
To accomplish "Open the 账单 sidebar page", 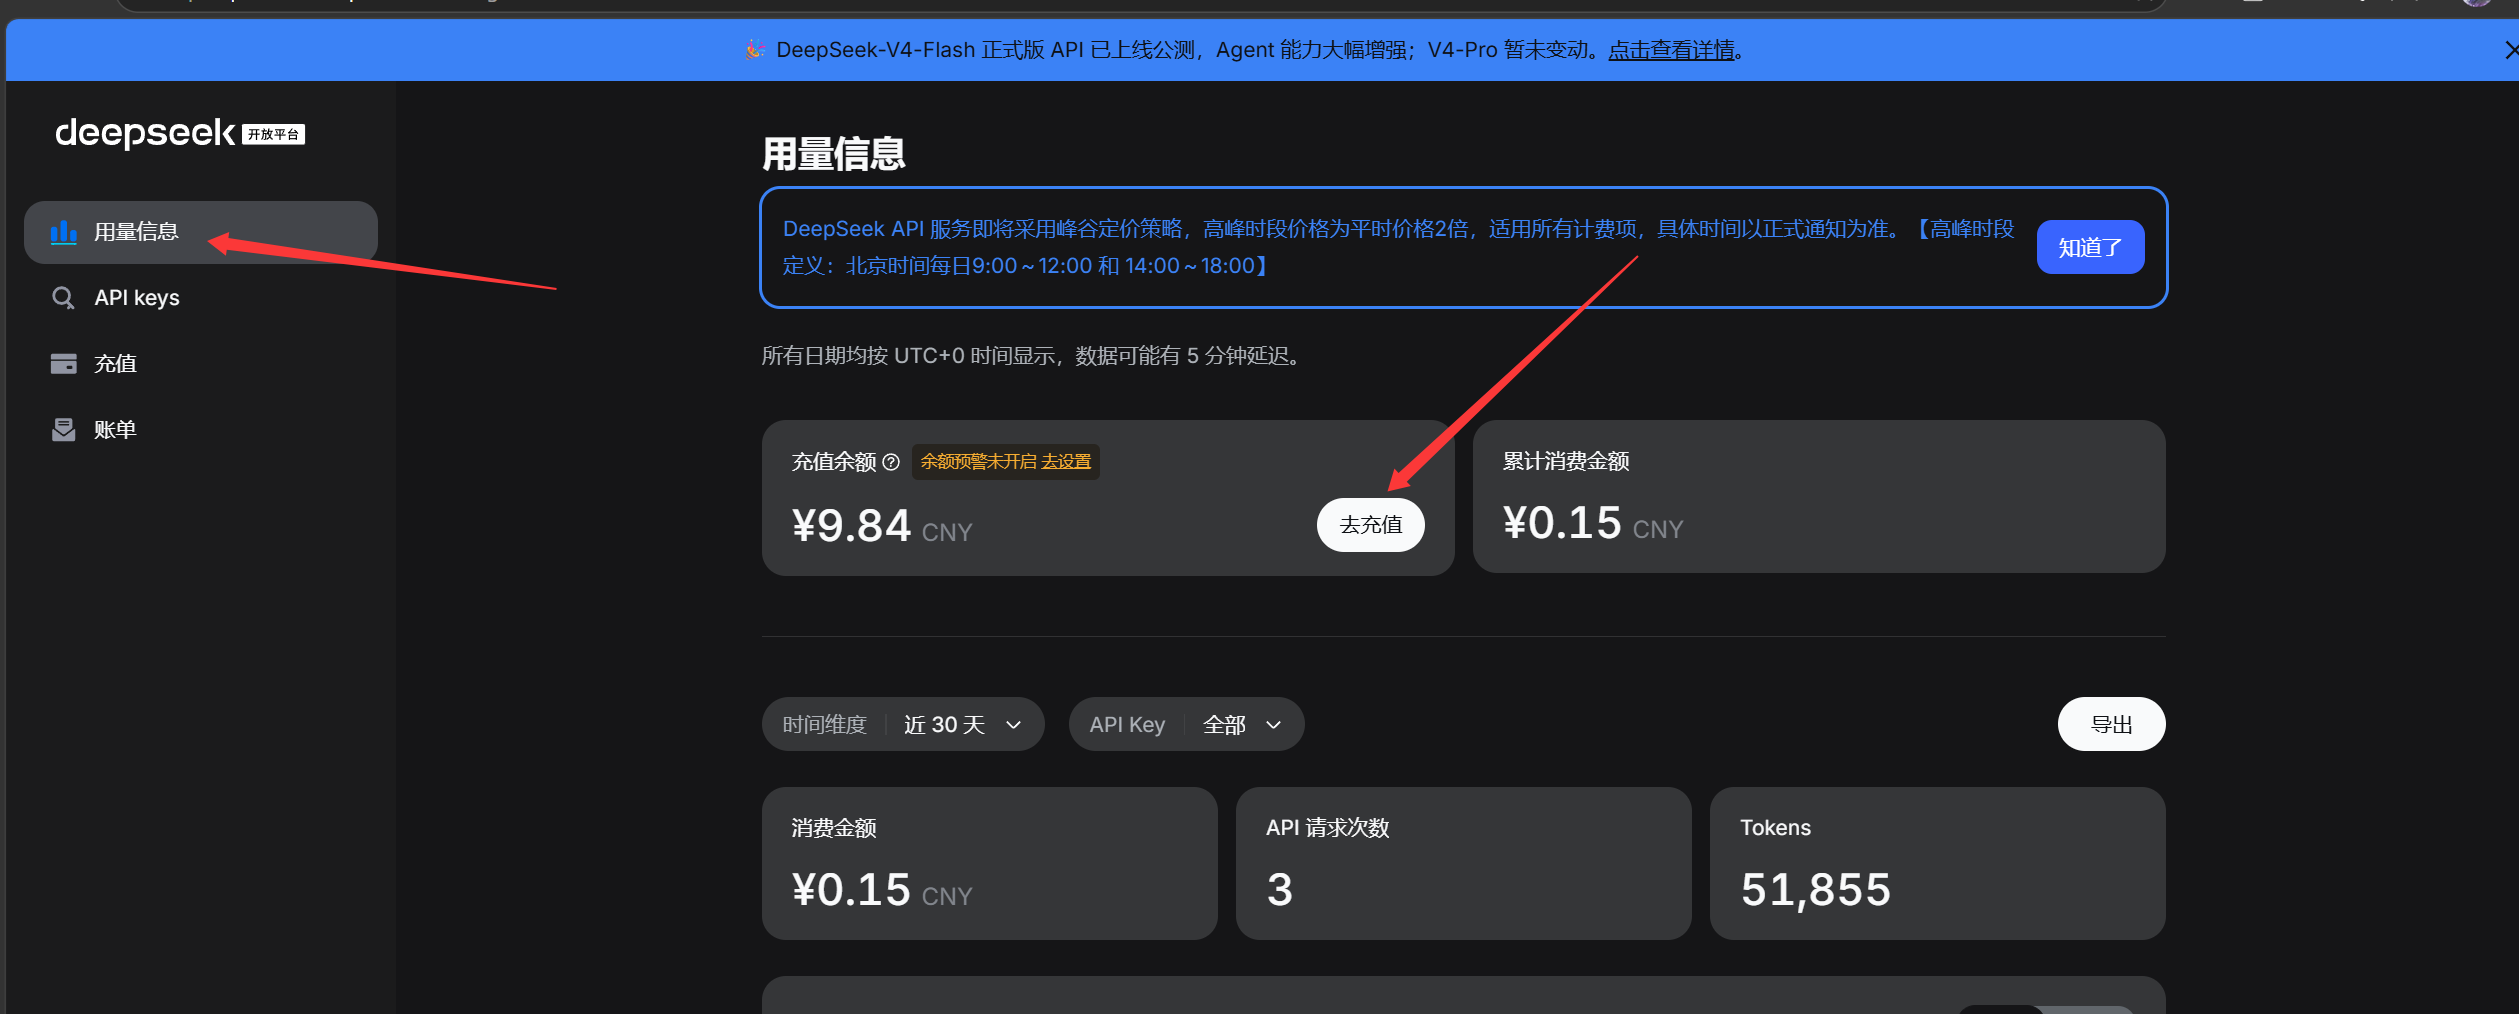I will [201, 430].
